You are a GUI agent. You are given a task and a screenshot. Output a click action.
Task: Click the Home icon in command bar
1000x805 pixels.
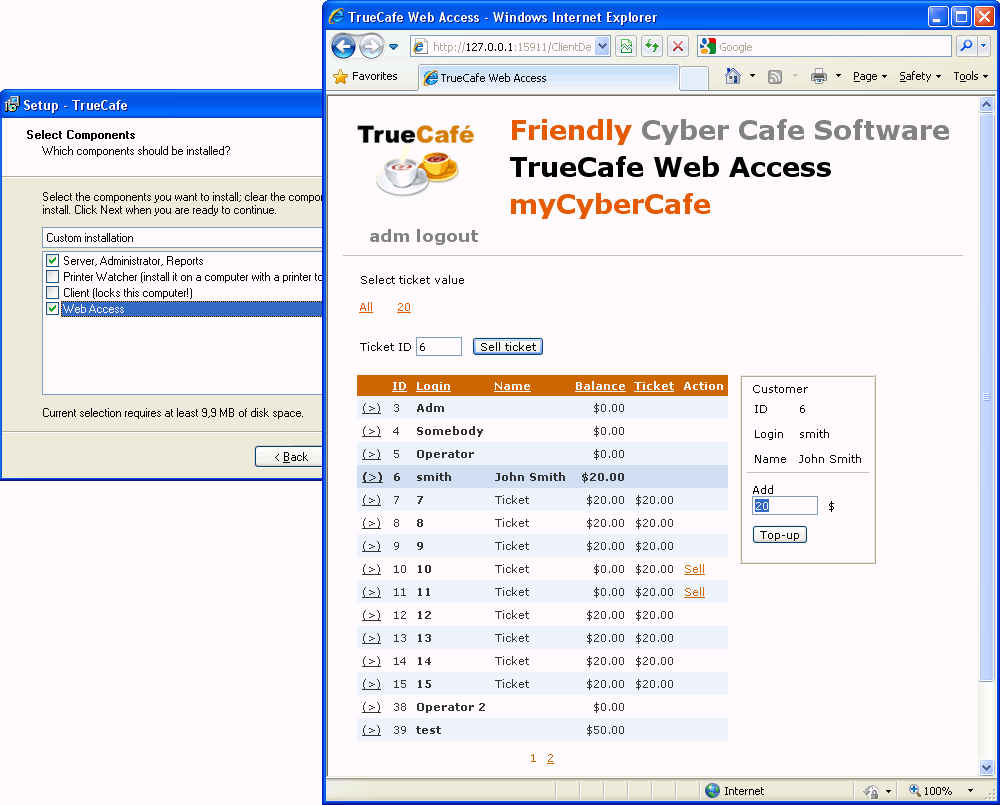tap(733, 77)
